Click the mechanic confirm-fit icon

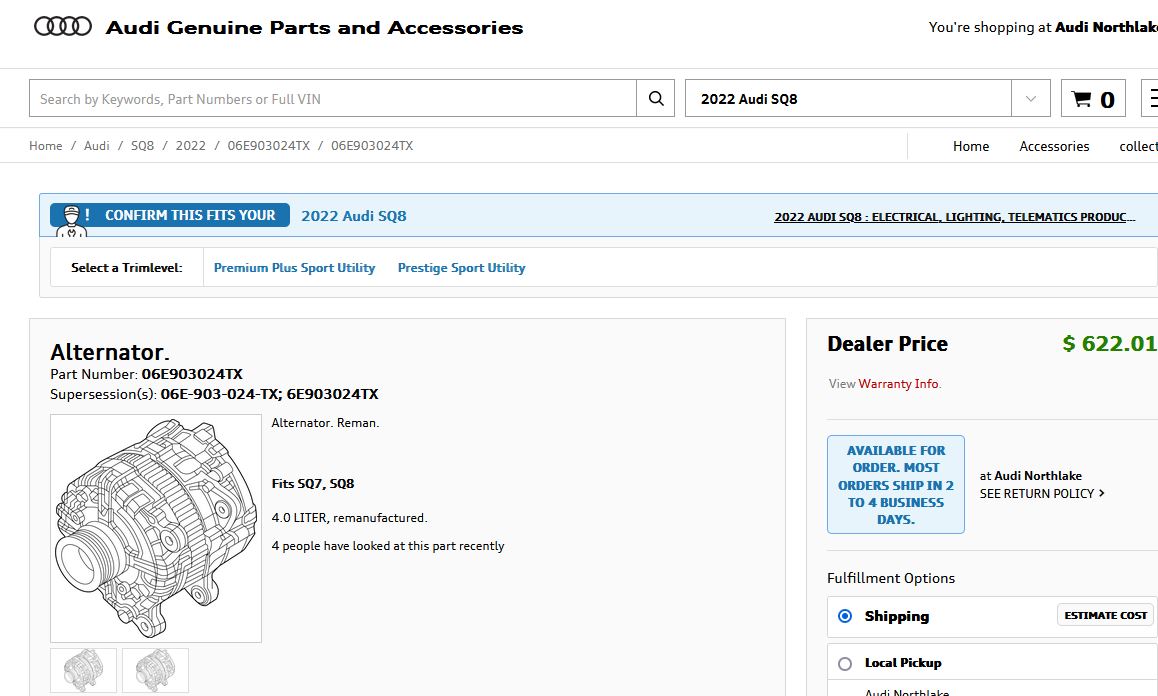[72, 221]
